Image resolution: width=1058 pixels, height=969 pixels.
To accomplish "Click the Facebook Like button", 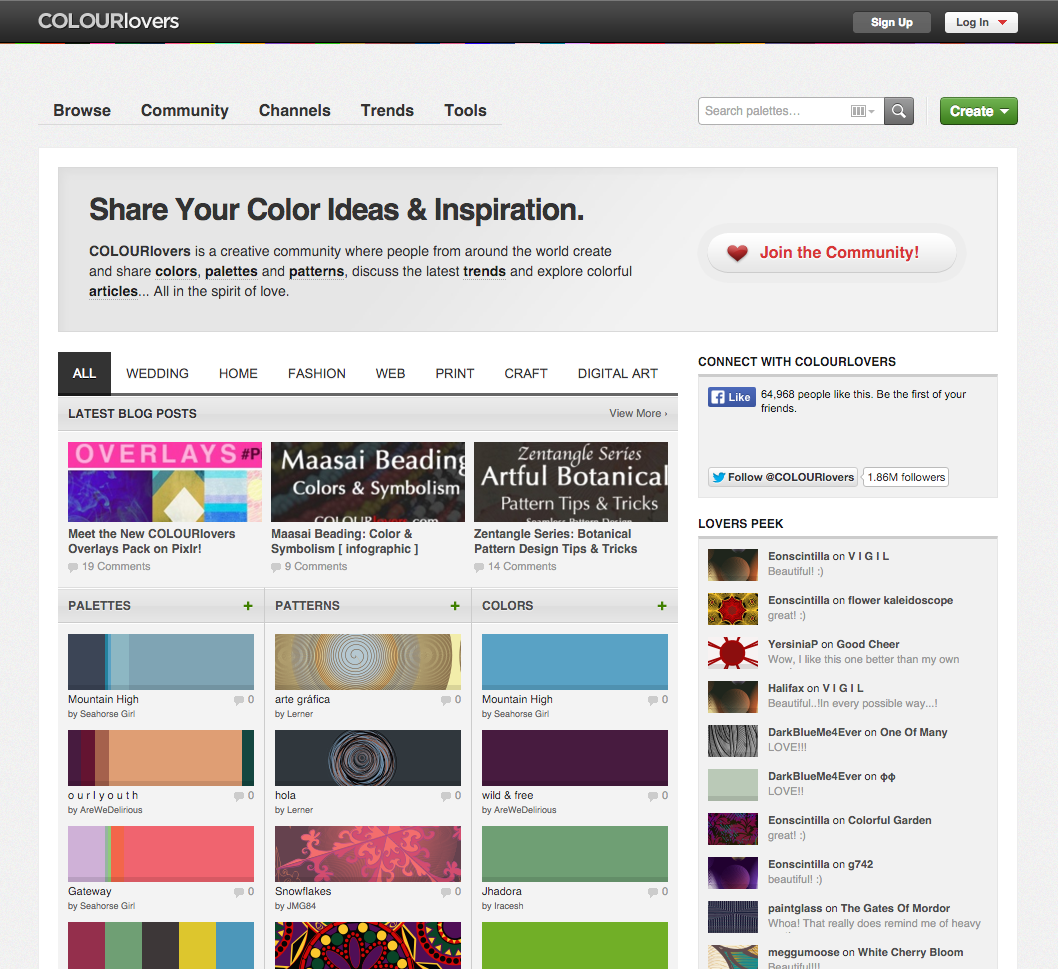I will (731, 397).
